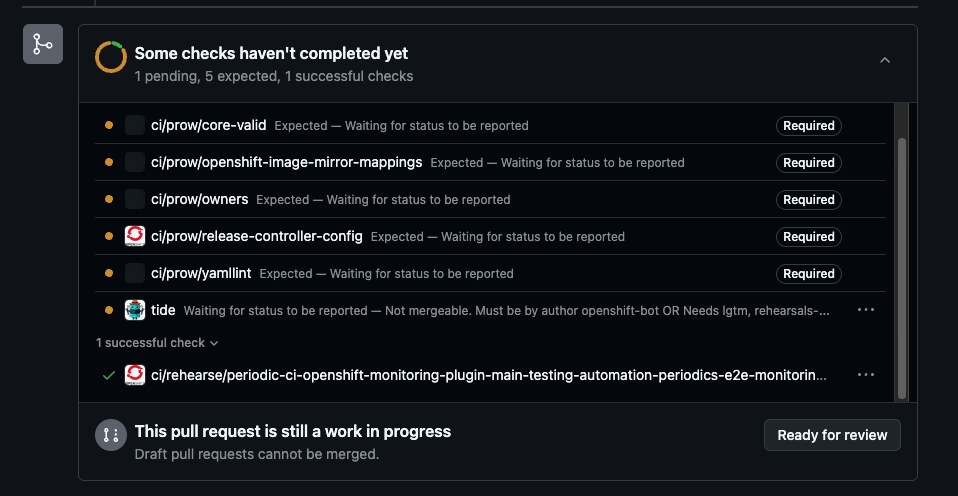This screenshot has width=958, height=496.
Task: Expand the '1 successful check' dropdown
Action: [157, 343]
